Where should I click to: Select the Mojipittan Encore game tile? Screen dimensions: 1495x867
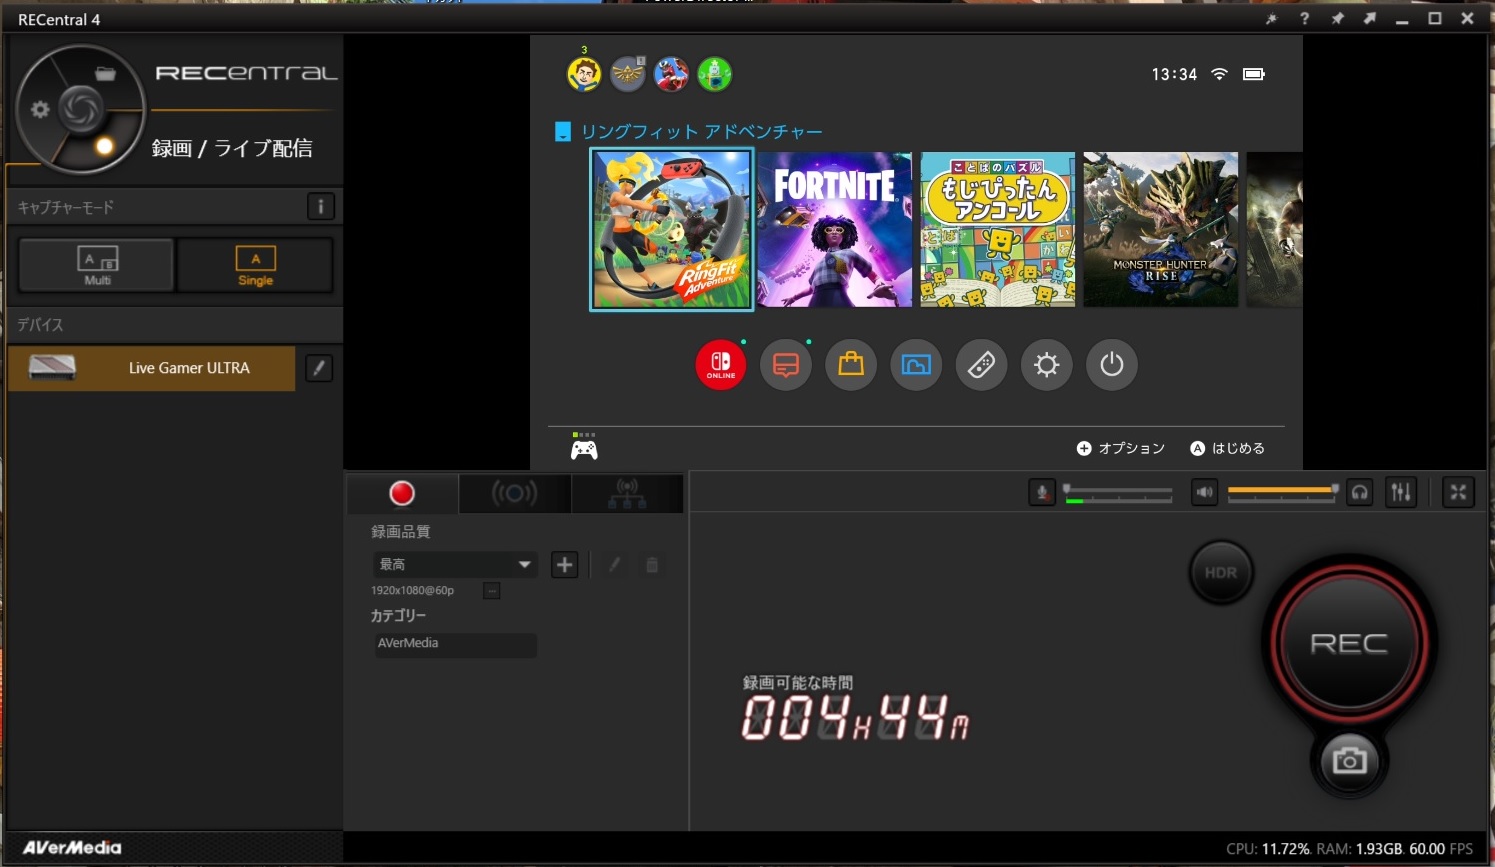[x=998, y=230]
